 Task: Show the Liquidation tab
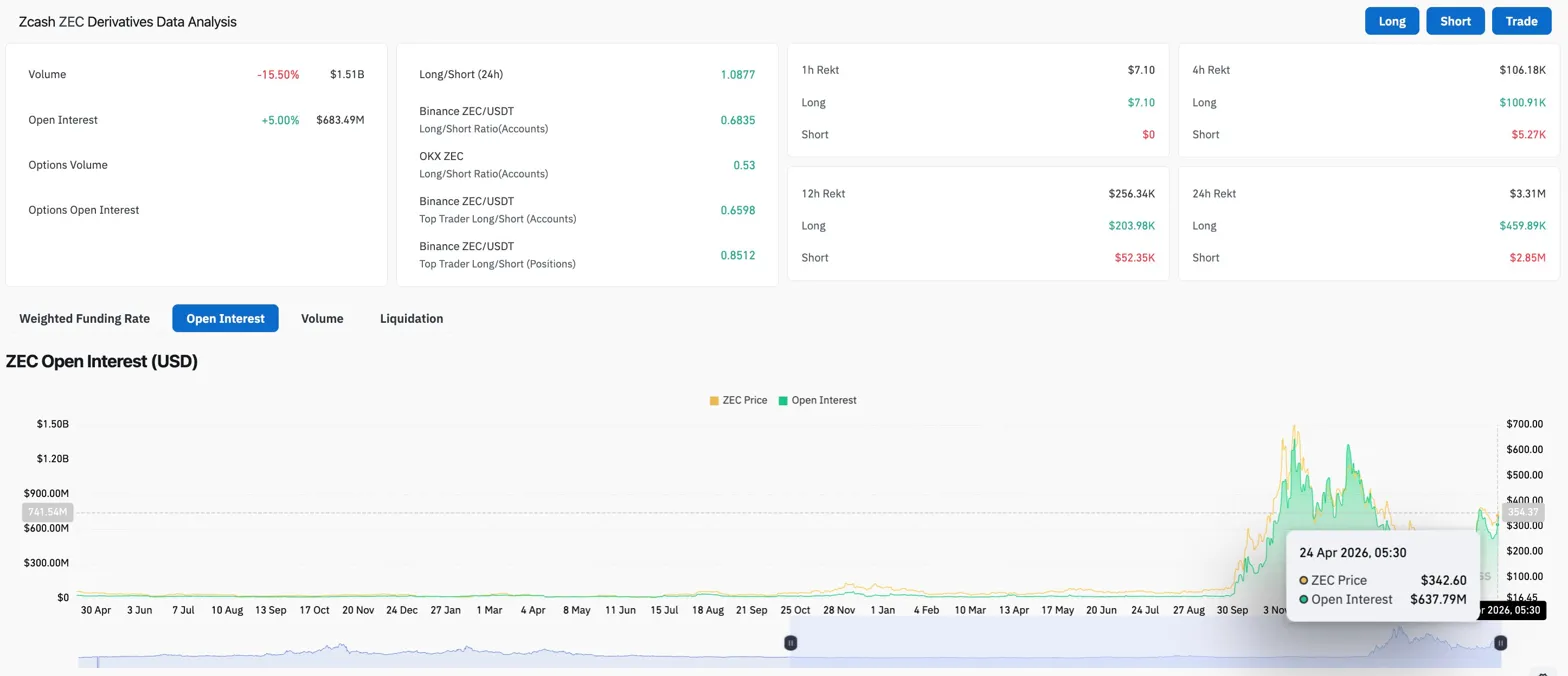click(411, 319)
